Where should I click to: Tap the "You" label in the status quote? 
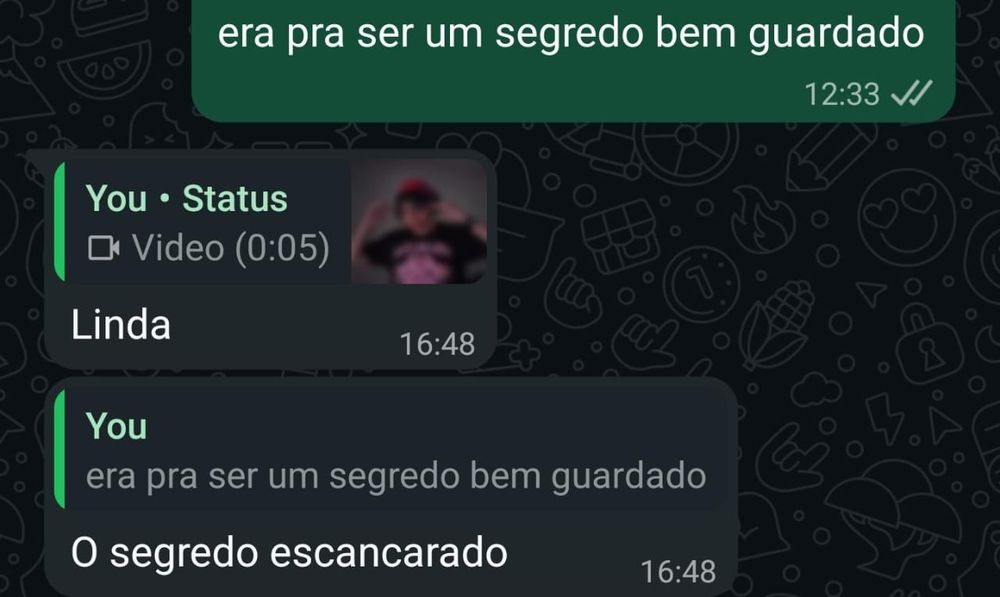tap(116, 198)
